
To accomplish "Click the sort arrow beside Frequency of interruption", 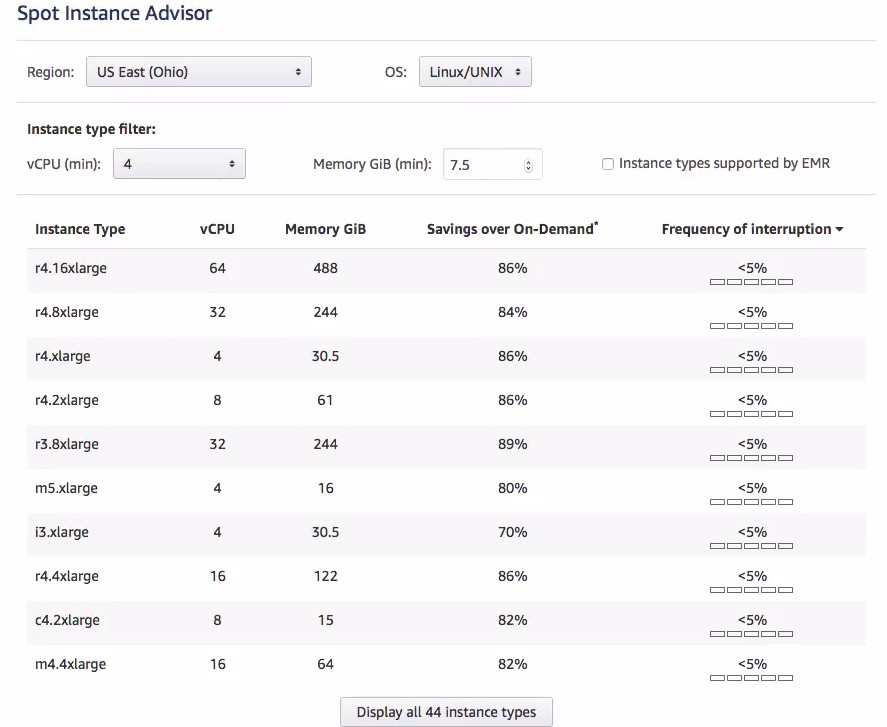I will [839, 230].
